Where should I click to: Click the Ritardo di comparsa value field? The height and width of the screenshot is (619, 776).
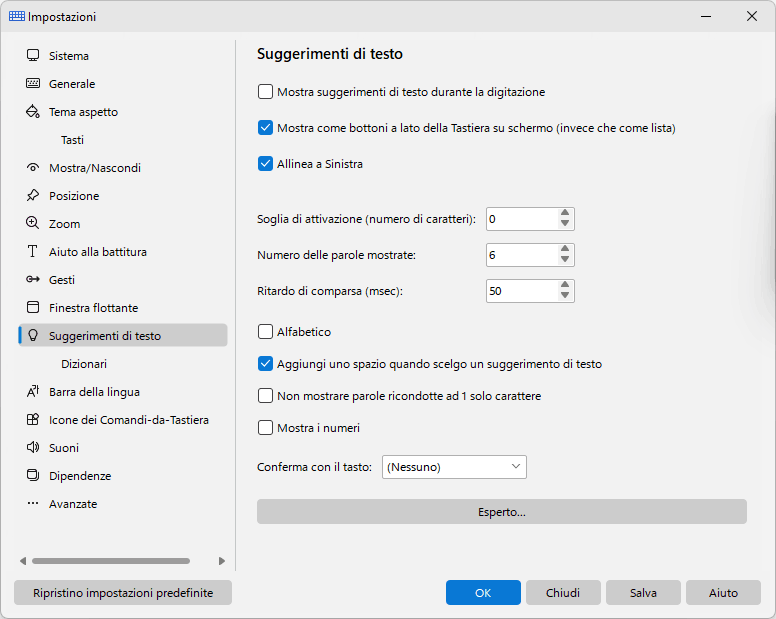pyautogui.click(x=522, y=291)
